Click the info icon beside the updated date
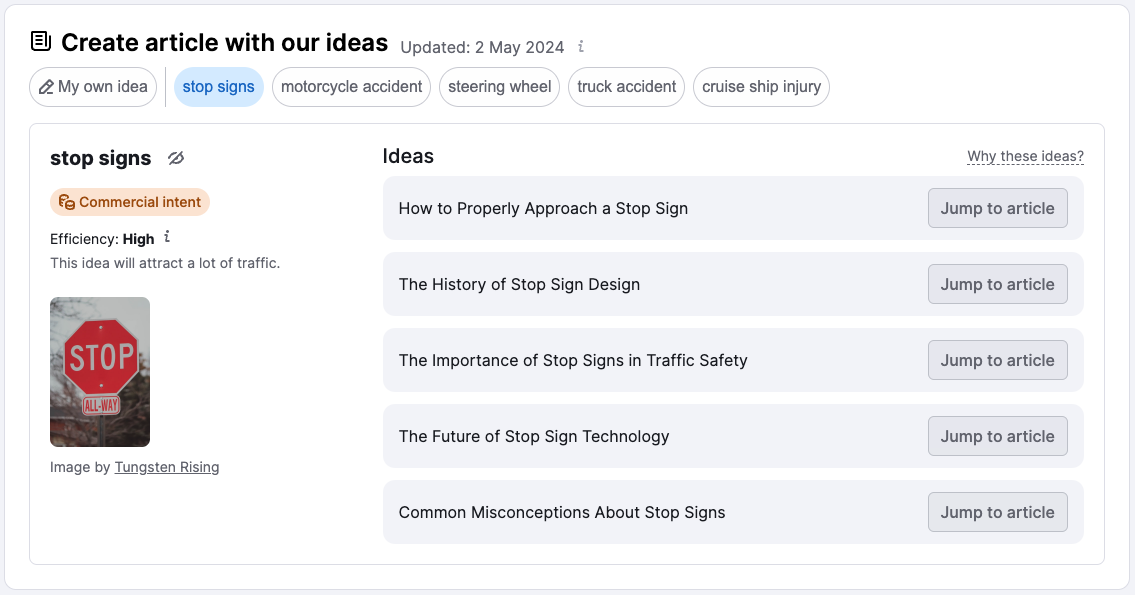The image size is (1135, 595). 581,47
